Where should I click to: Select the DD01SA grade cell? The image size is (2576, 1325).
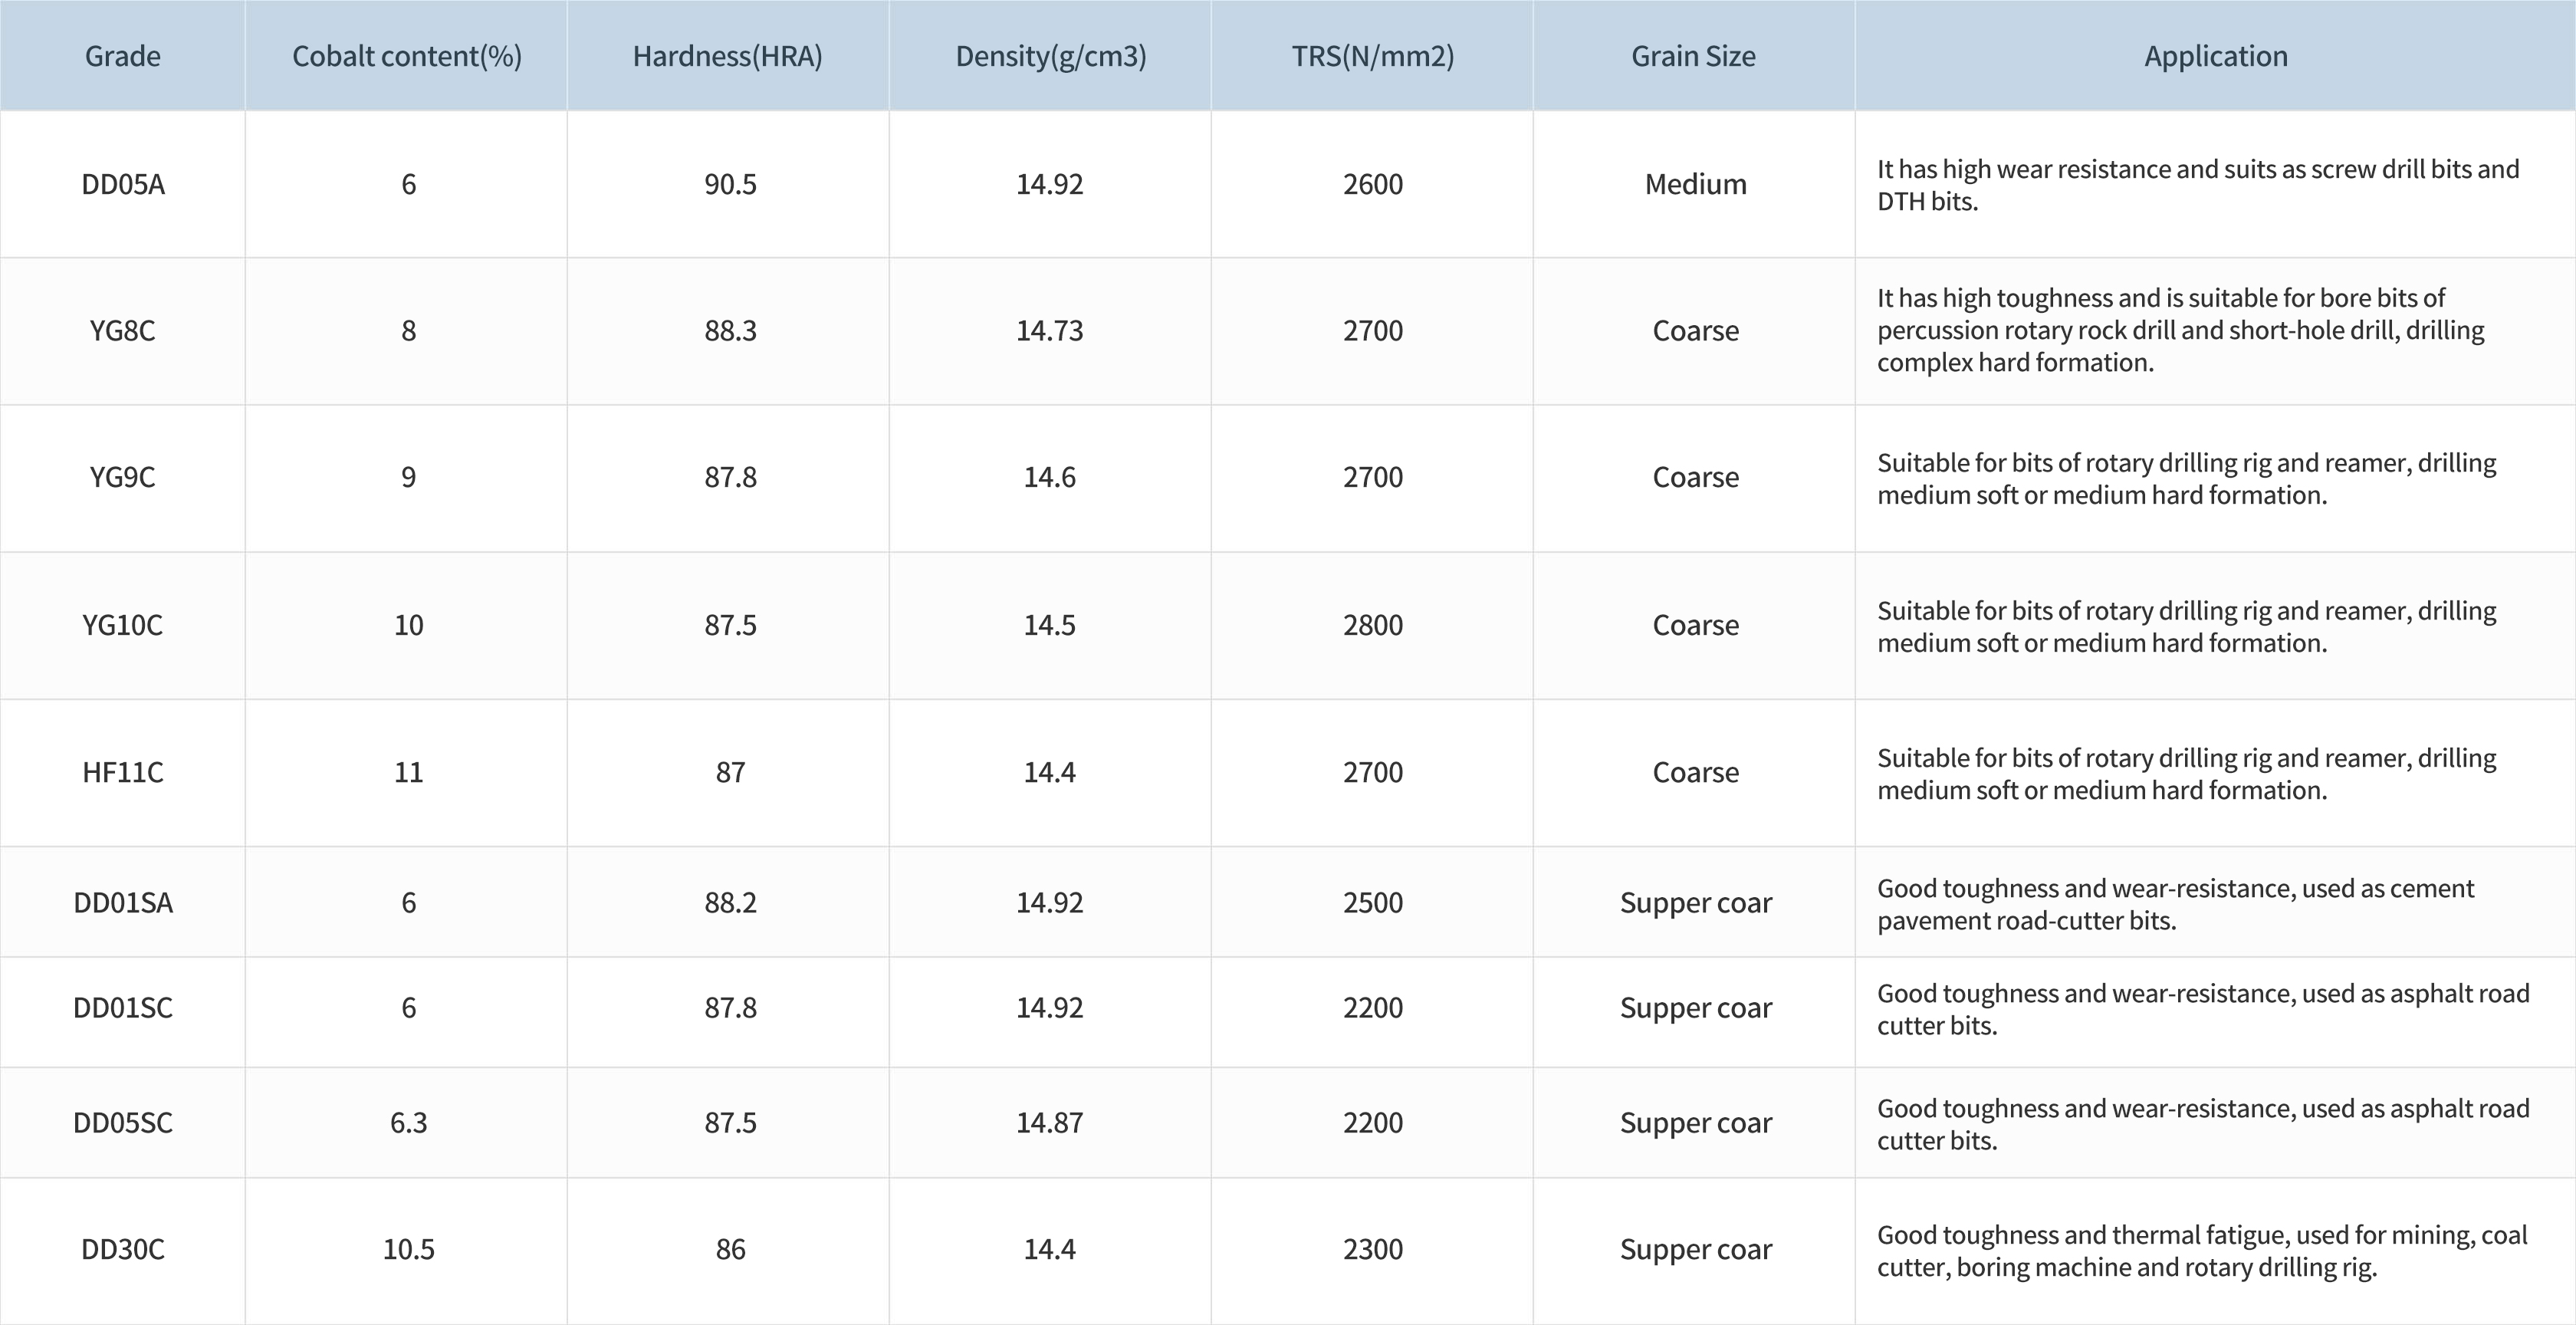tap(122, 903)
